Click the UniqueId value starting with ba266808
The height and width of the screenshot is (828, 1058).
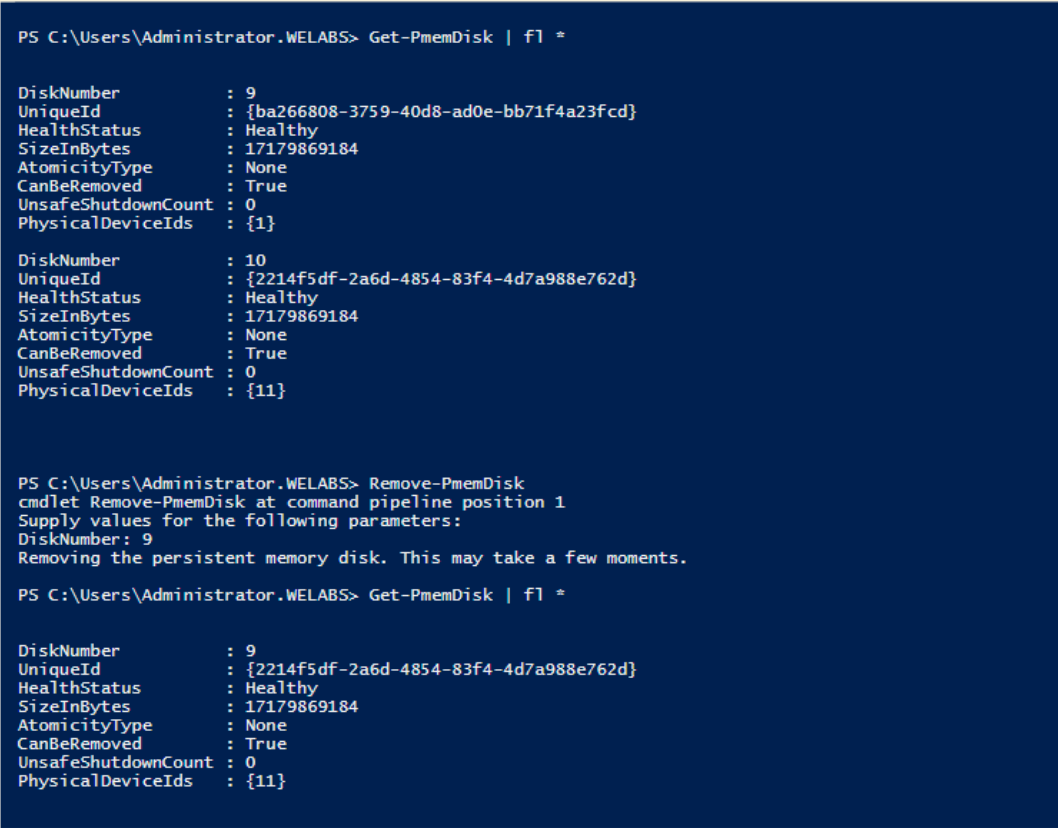tap(440, 112)
